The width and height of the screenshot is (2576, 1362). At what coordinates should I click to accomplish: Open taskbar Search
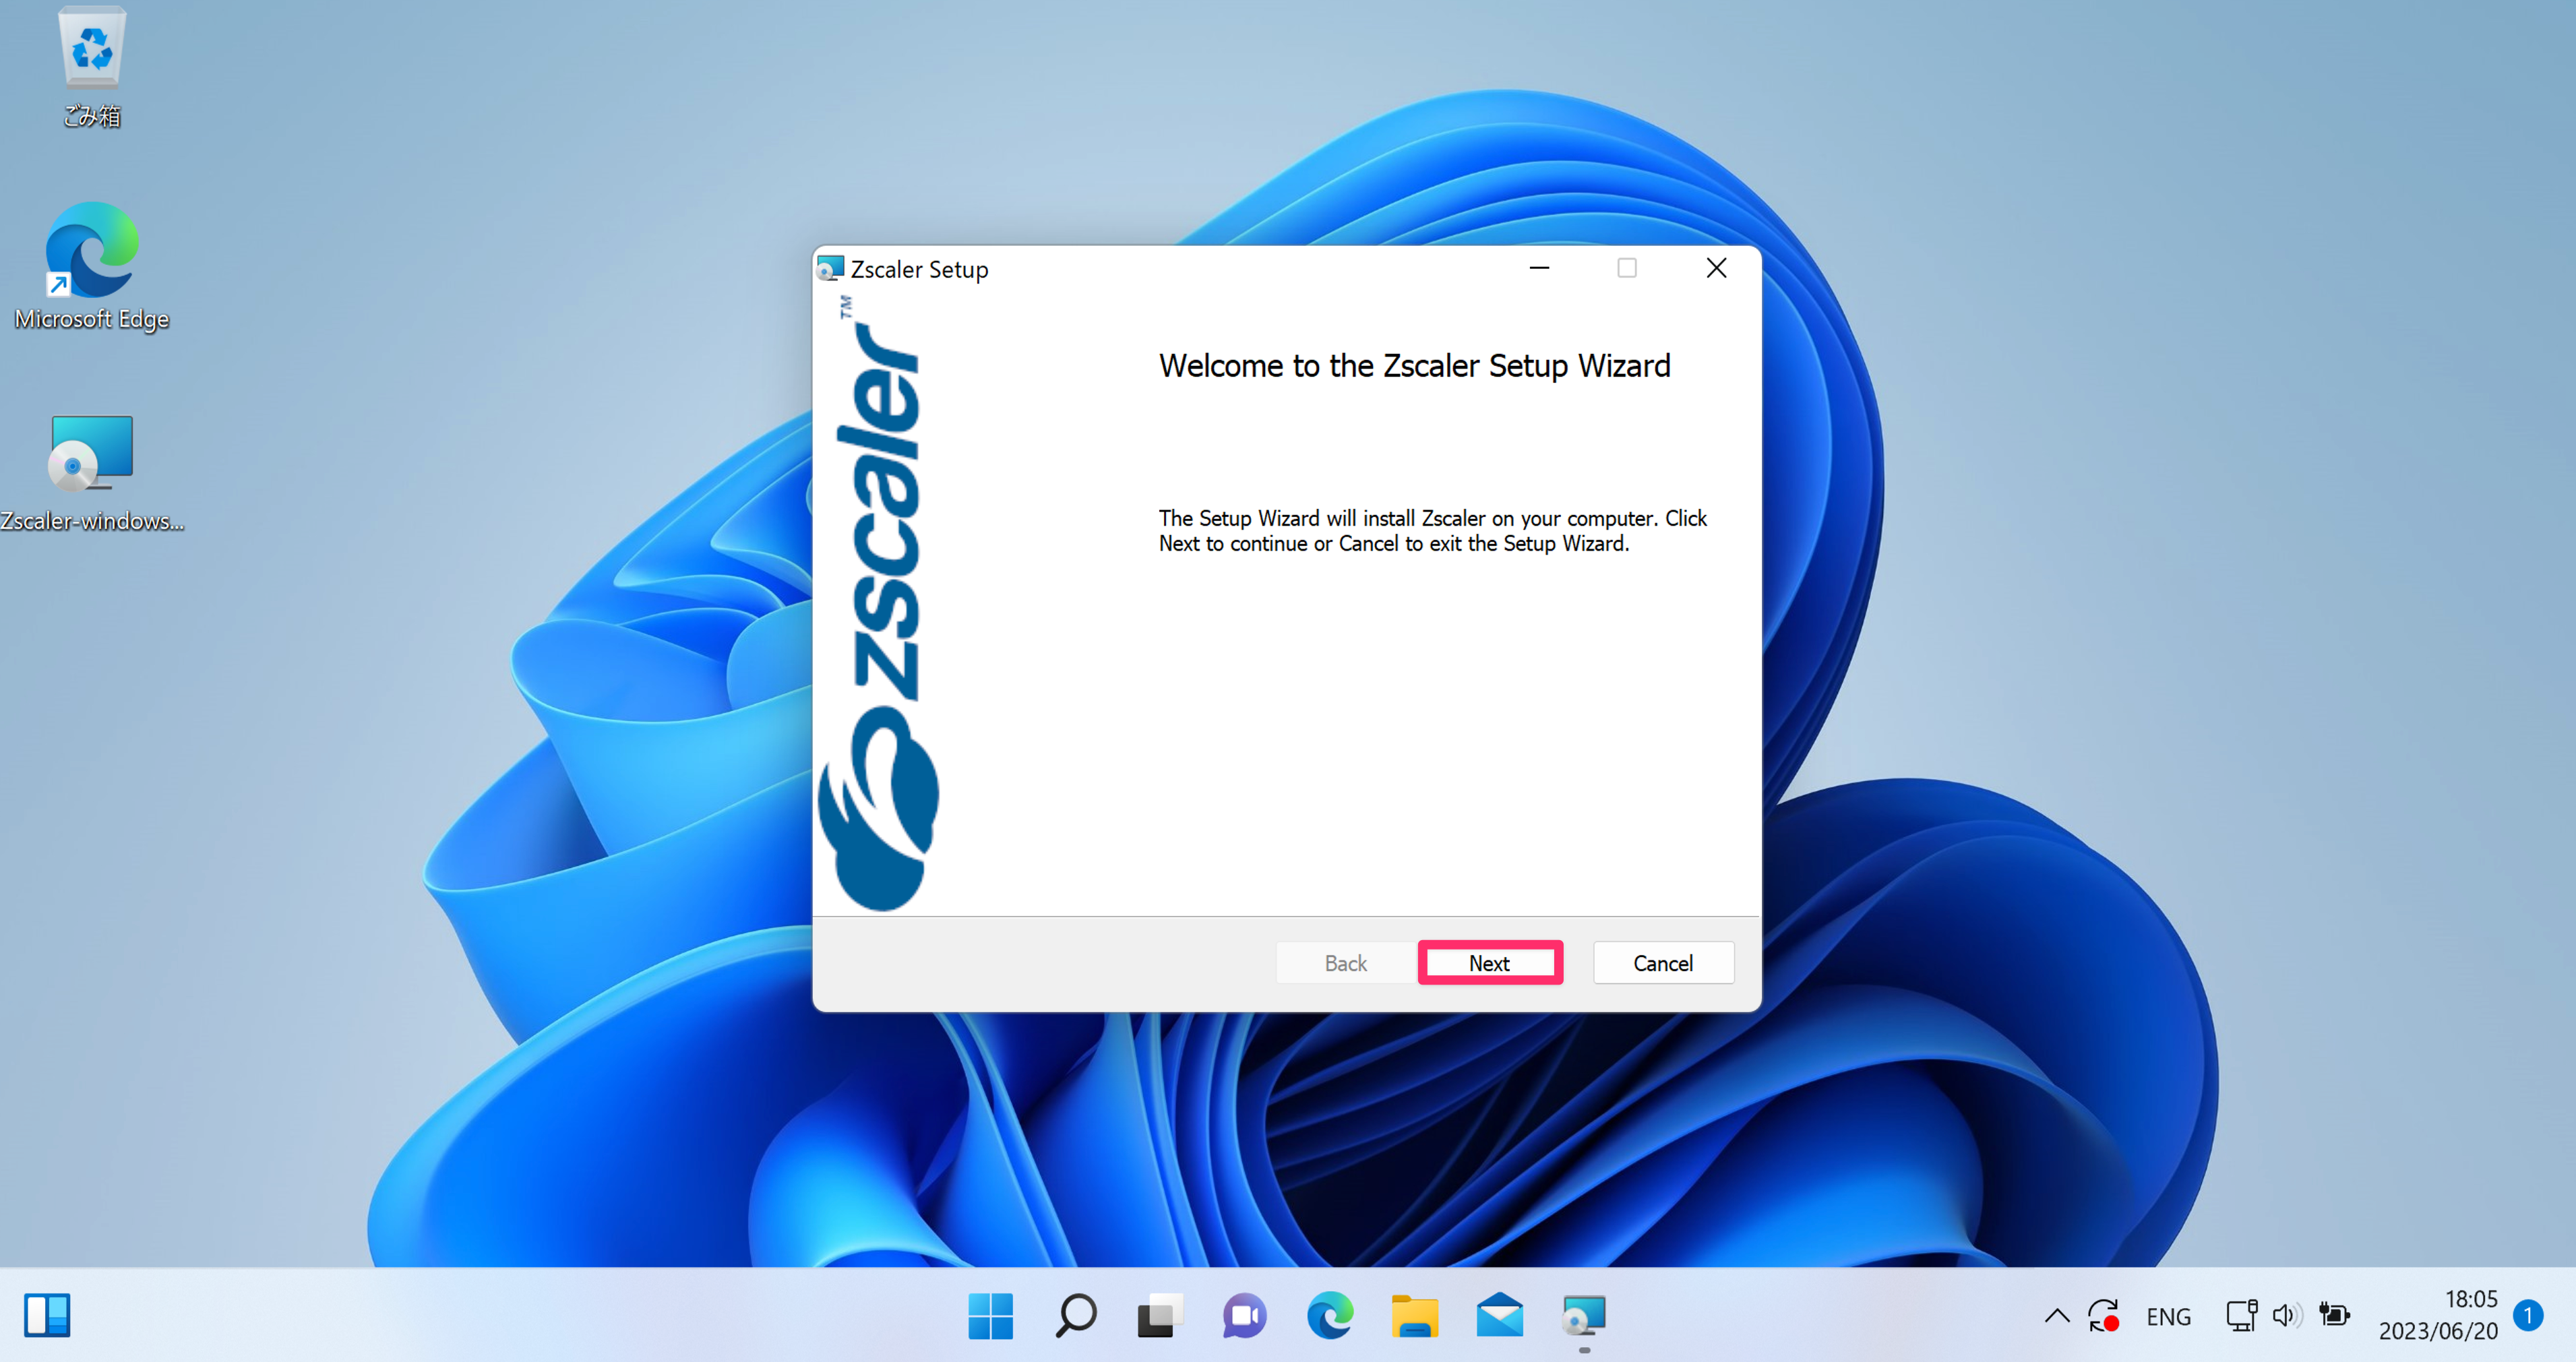pos(1075,1315)
